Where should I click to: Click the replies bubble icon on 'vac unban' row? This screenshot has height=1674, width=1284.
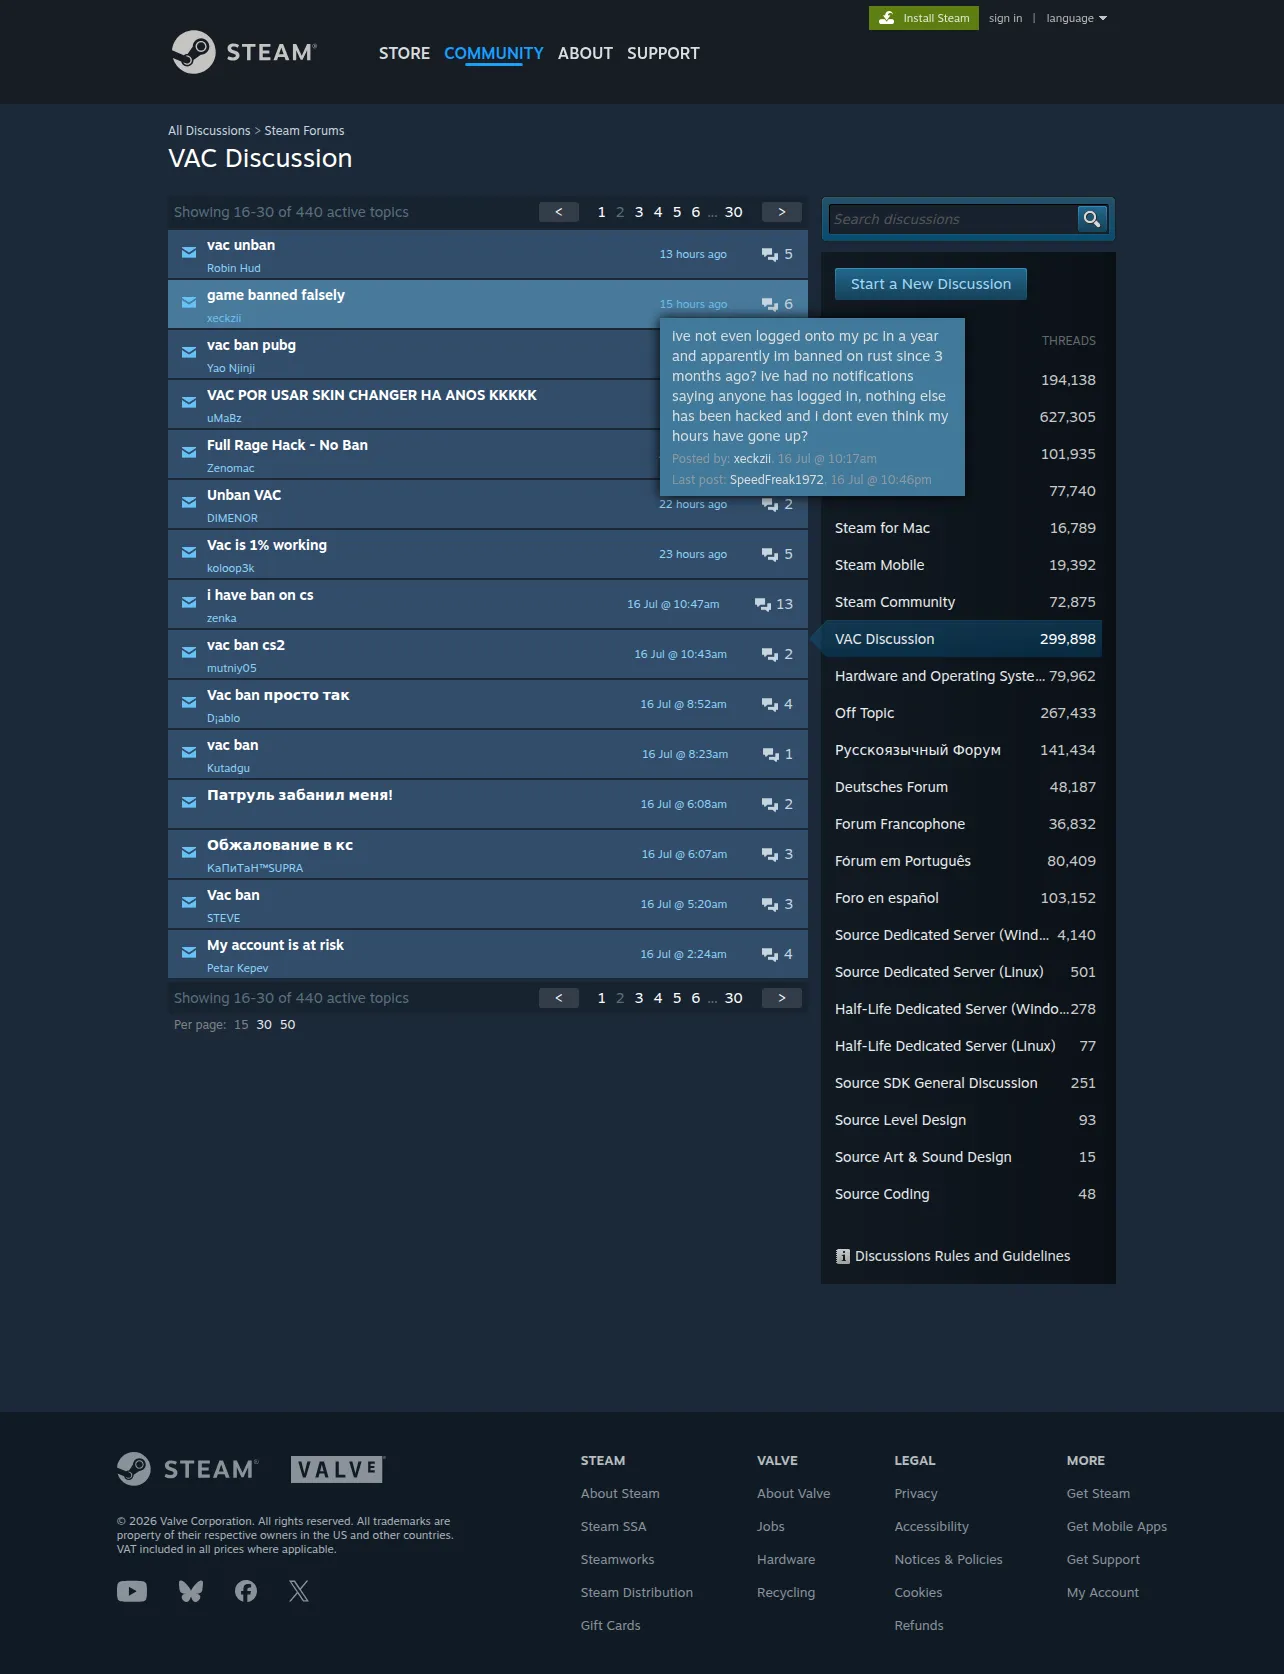[770, 254]
